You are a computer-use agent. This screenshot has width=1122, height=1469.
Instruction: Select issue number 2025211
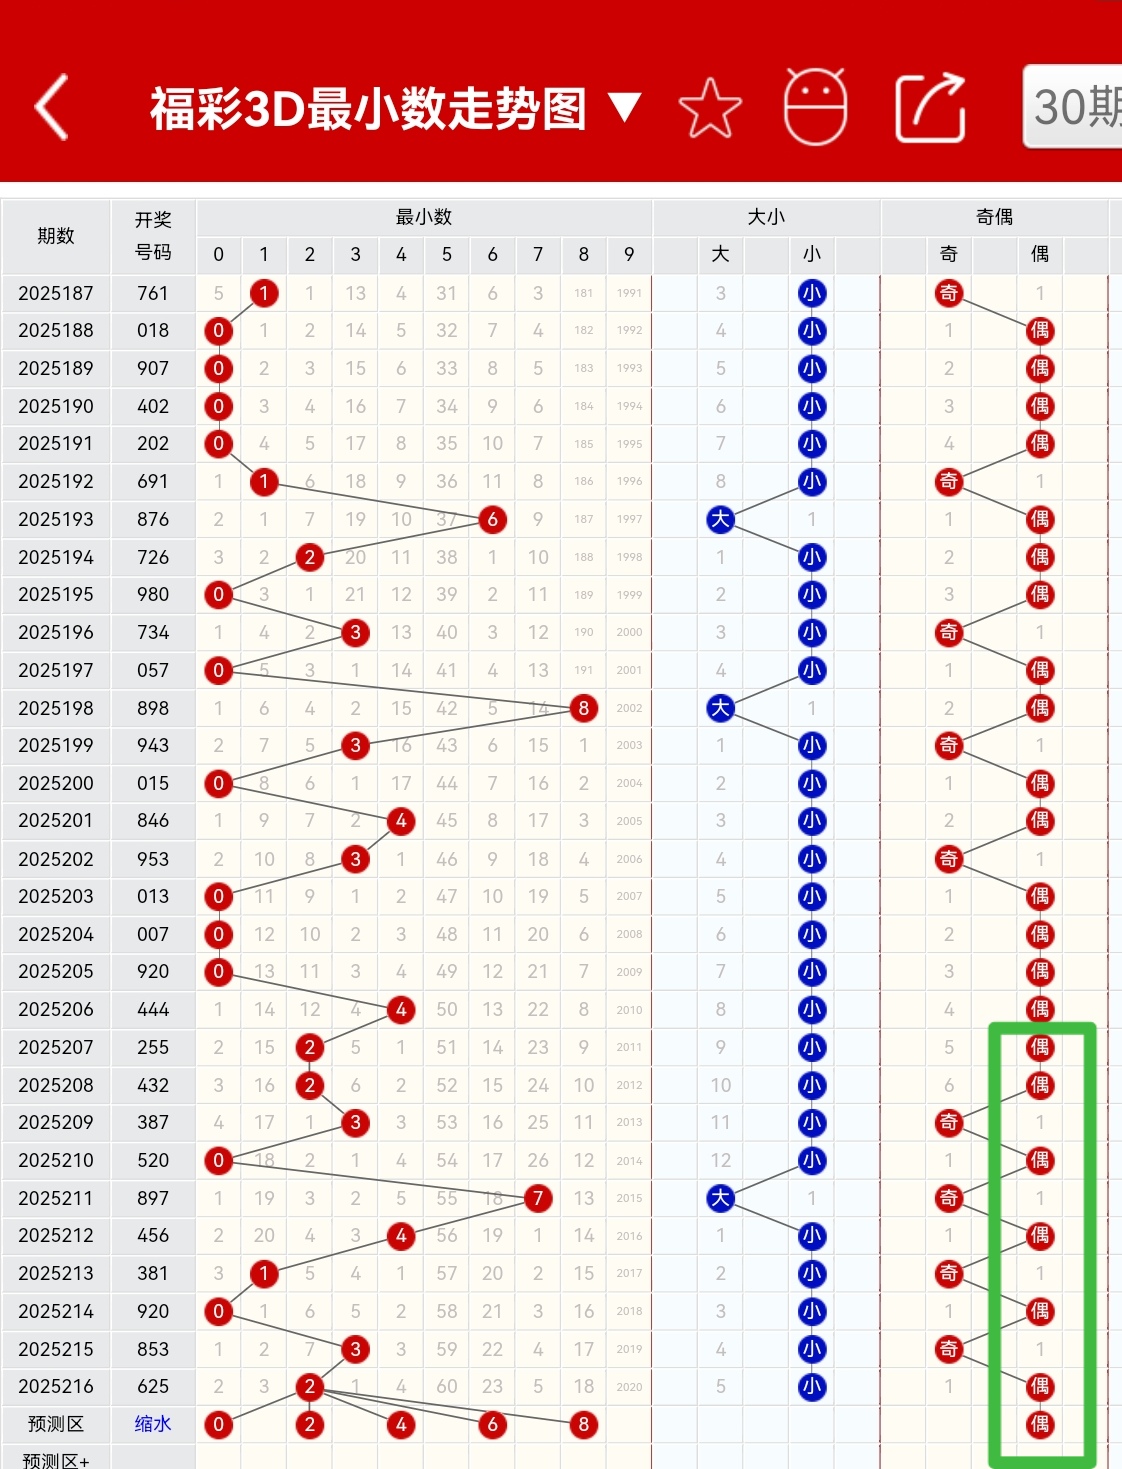[56, 1198]
